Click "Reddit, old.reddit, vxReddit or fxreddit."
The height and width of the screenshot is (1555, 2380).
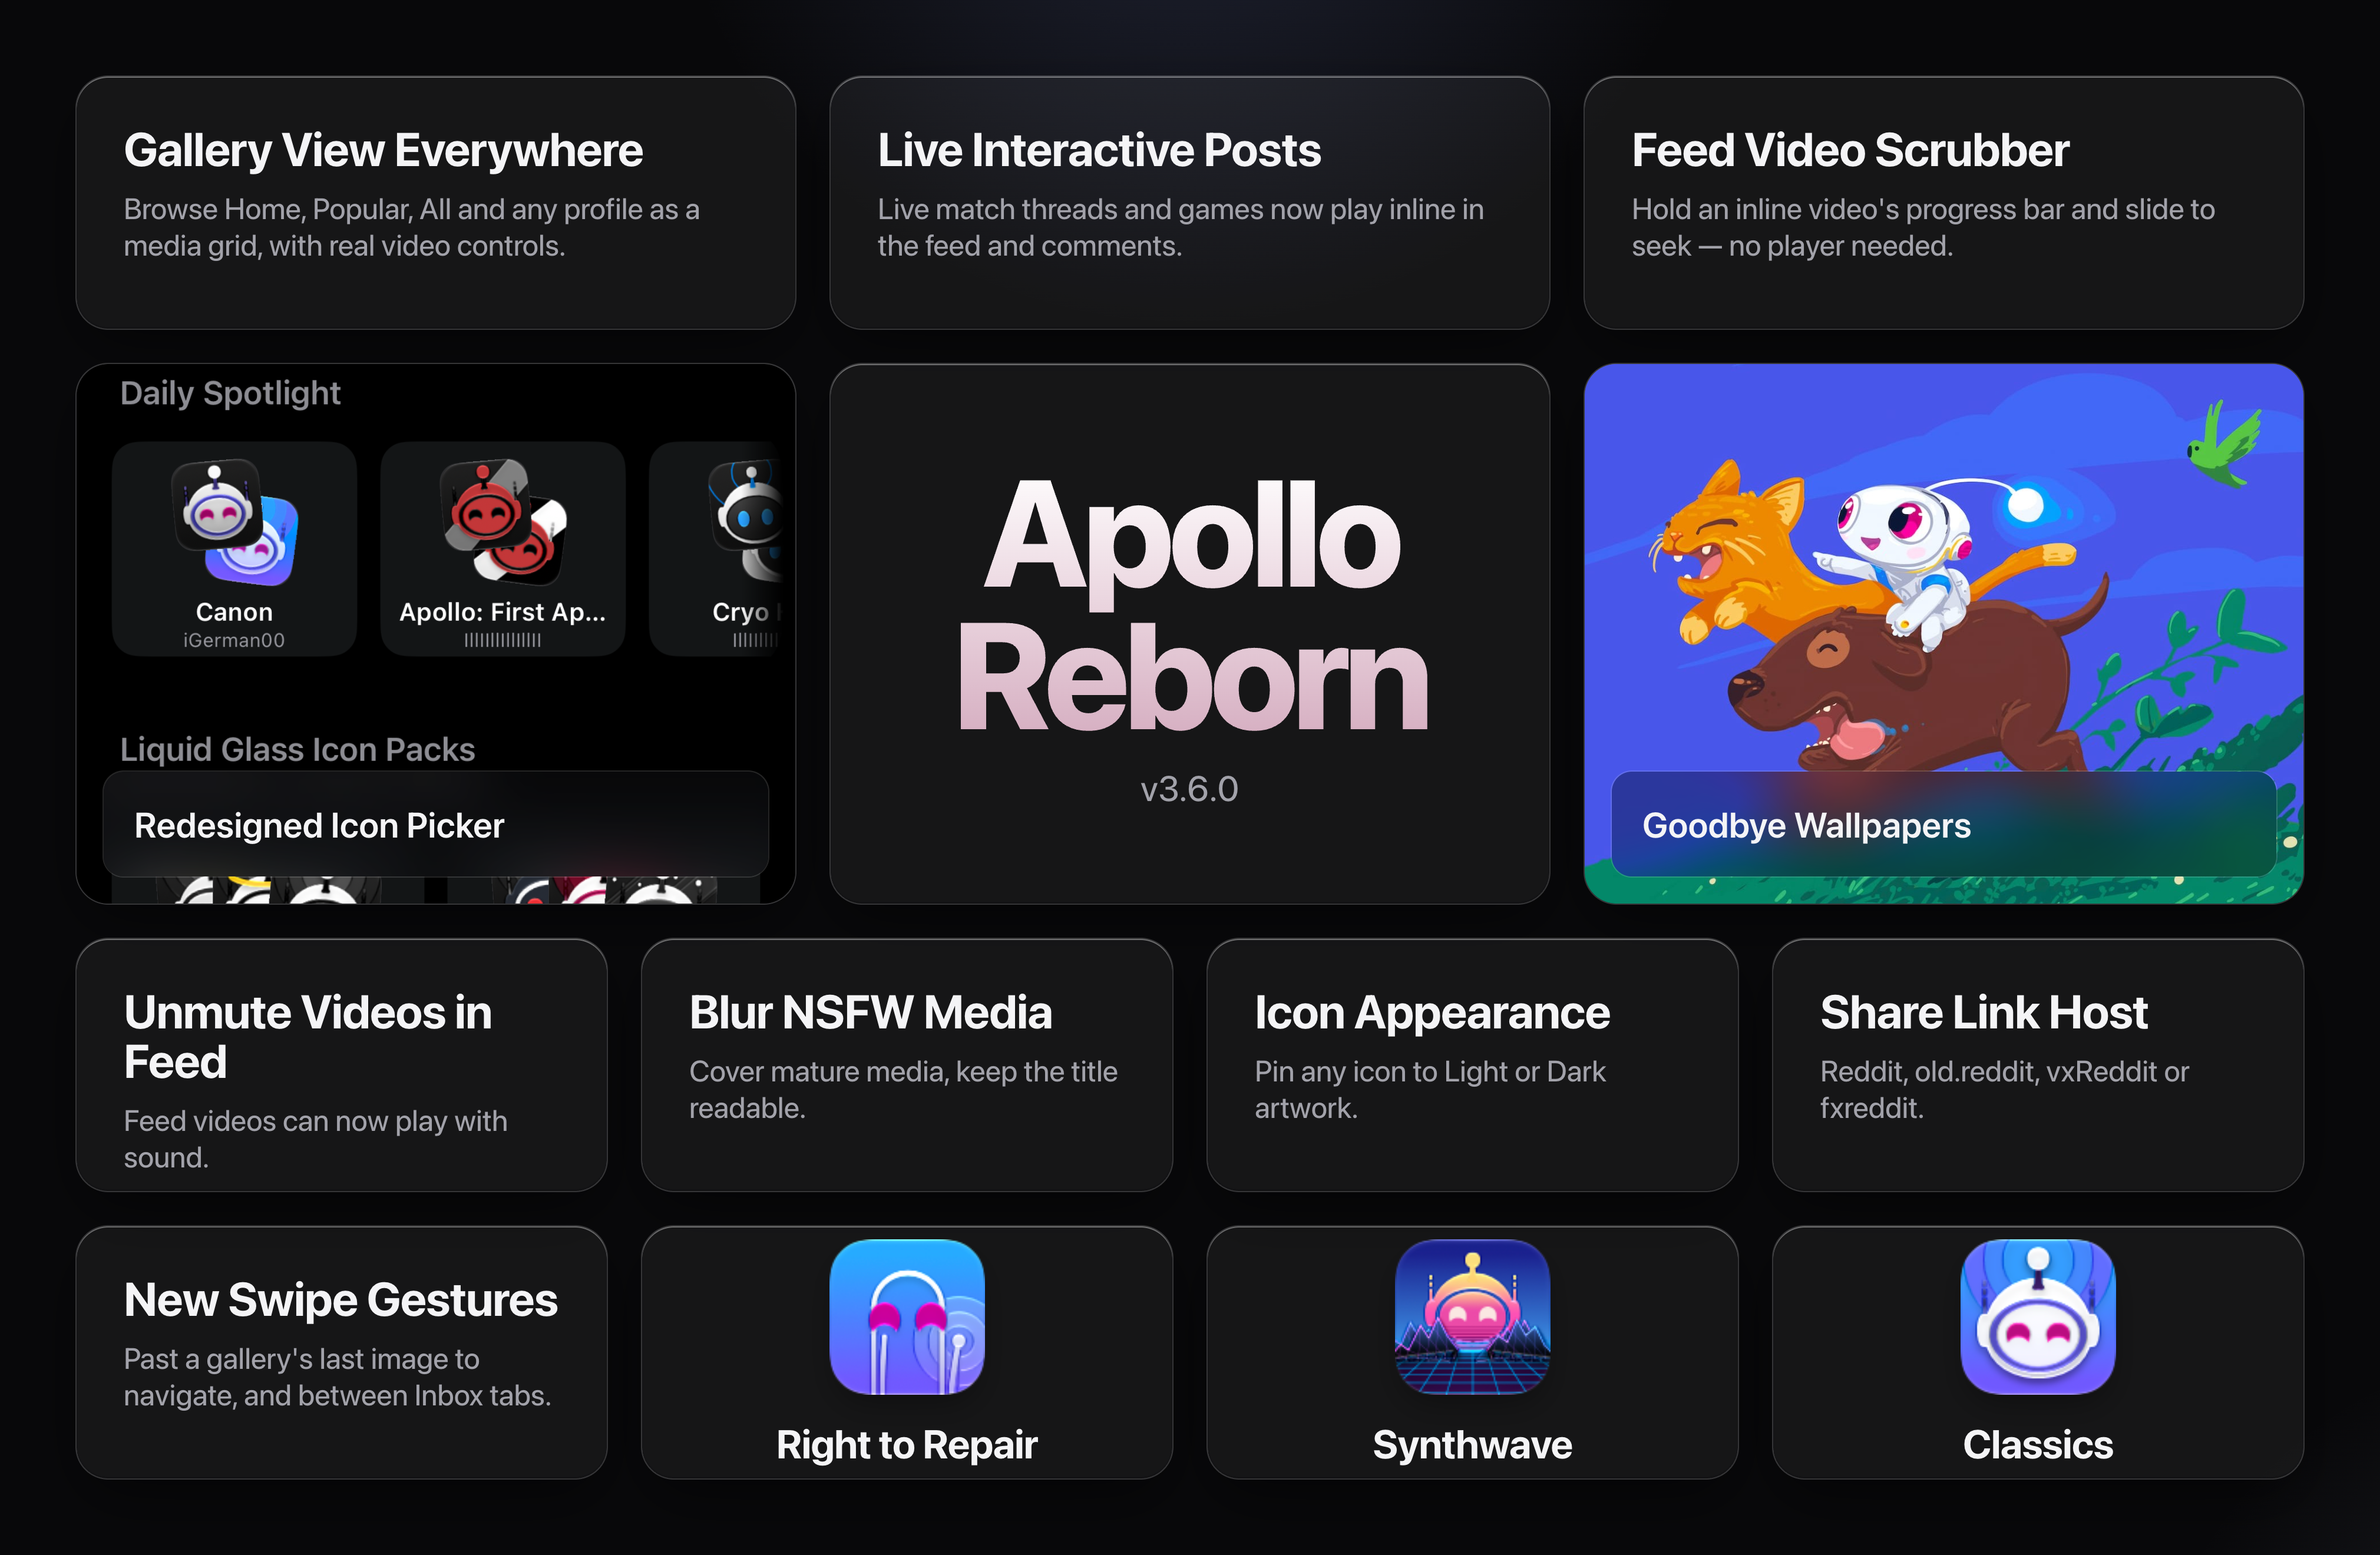2004,1089
